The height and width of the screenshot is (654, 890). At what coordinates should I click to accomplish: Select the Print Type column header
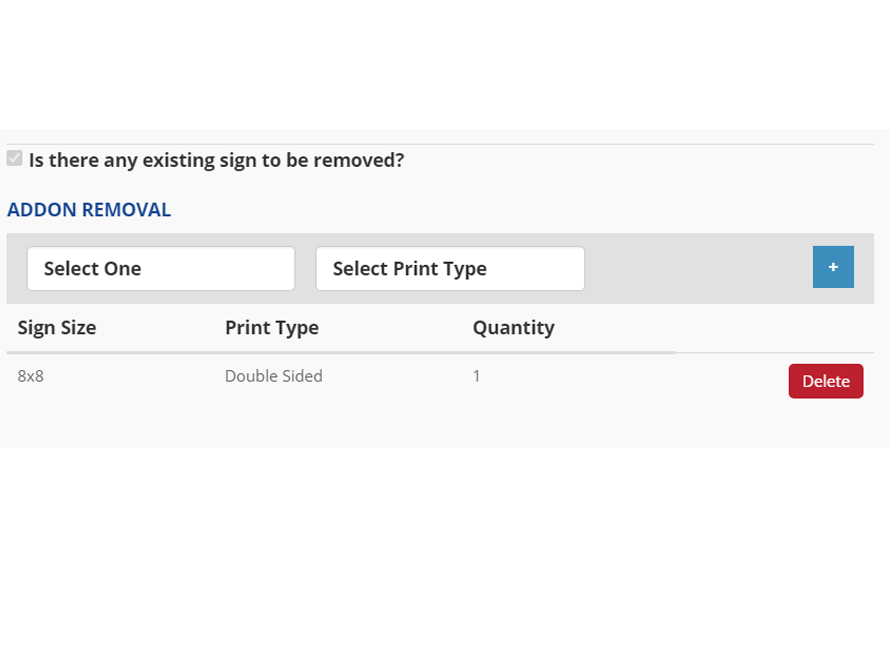click(272, 327)
